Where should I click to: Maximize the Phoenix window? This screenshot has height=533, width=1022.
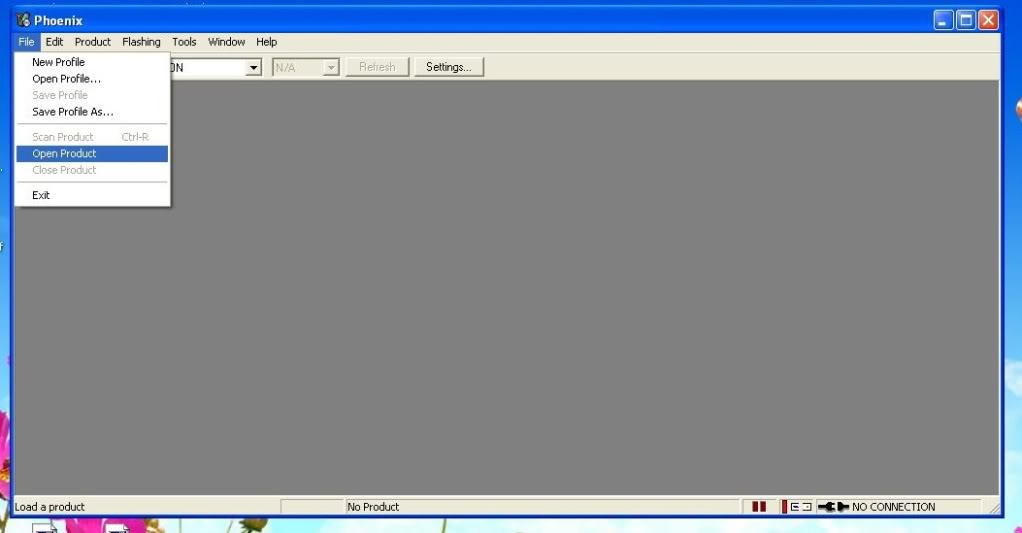(x=966, y=20)
